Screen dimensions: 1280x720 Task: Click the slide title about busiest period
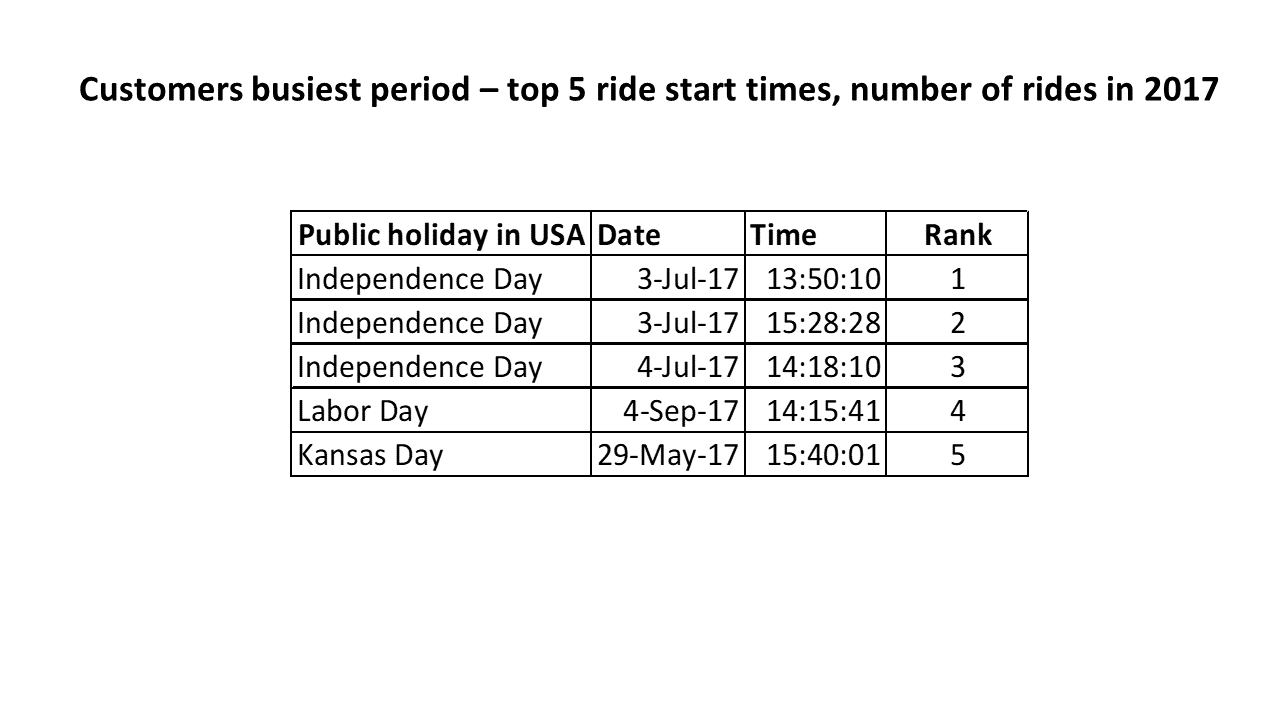point(648,90)
